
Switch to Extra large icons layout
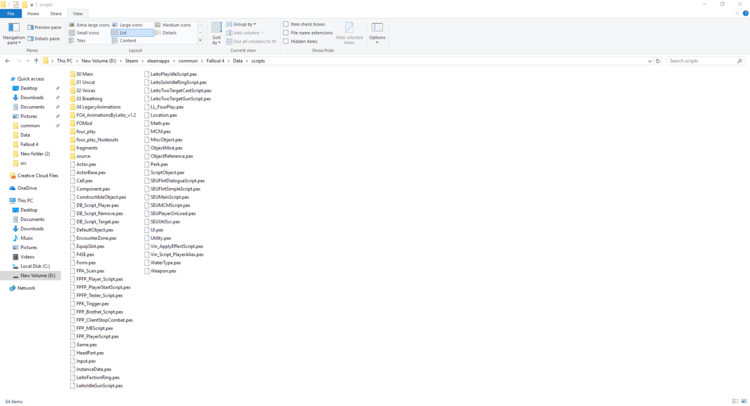click(x=89, y=25)
